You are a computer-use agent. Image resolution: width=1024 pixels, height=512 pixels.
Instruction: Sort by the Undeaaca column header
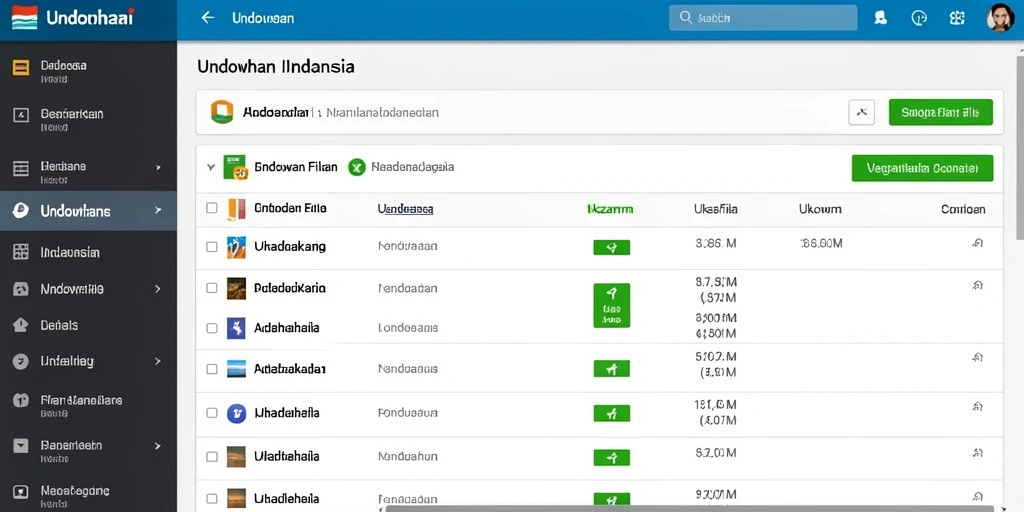pyautogui.click(x=406, y=209)
